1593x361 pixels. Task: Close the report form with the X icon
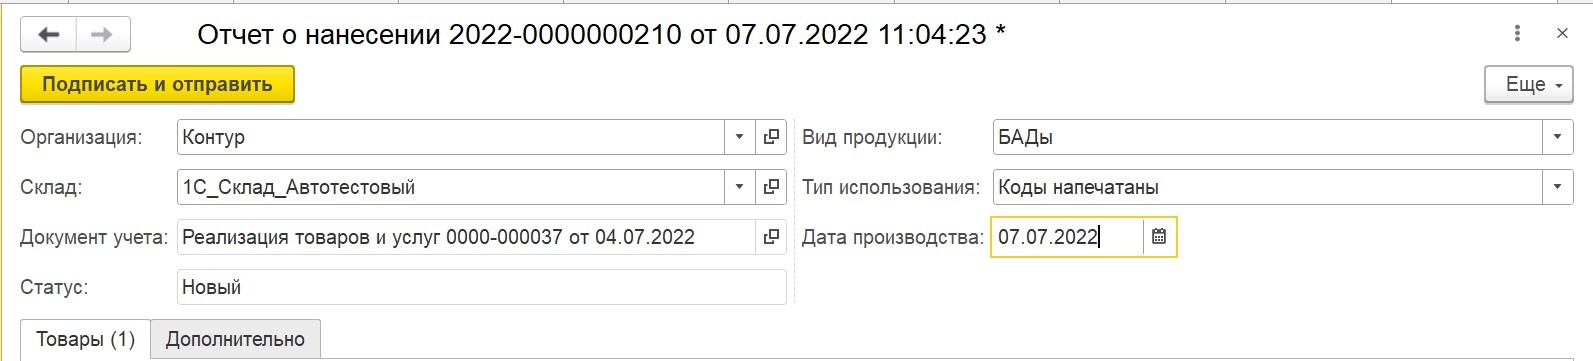[1562, 33]
